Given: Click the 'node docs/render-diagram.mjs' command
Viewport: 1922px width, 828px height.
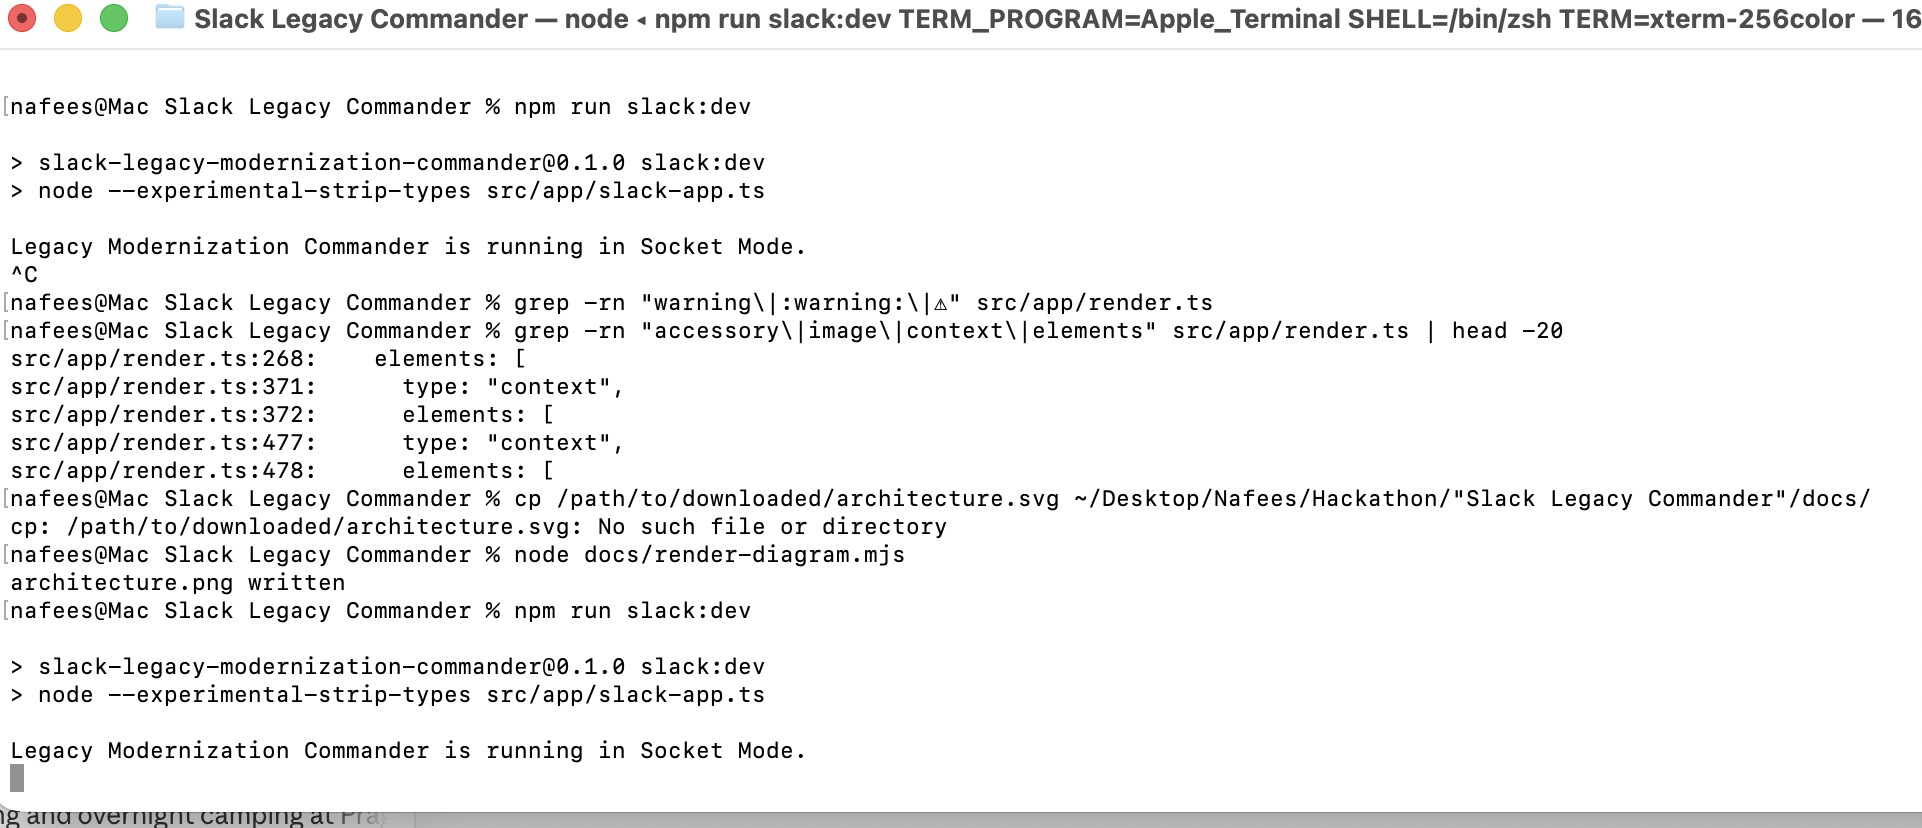Looking at the screenshot, I should 709,555.
